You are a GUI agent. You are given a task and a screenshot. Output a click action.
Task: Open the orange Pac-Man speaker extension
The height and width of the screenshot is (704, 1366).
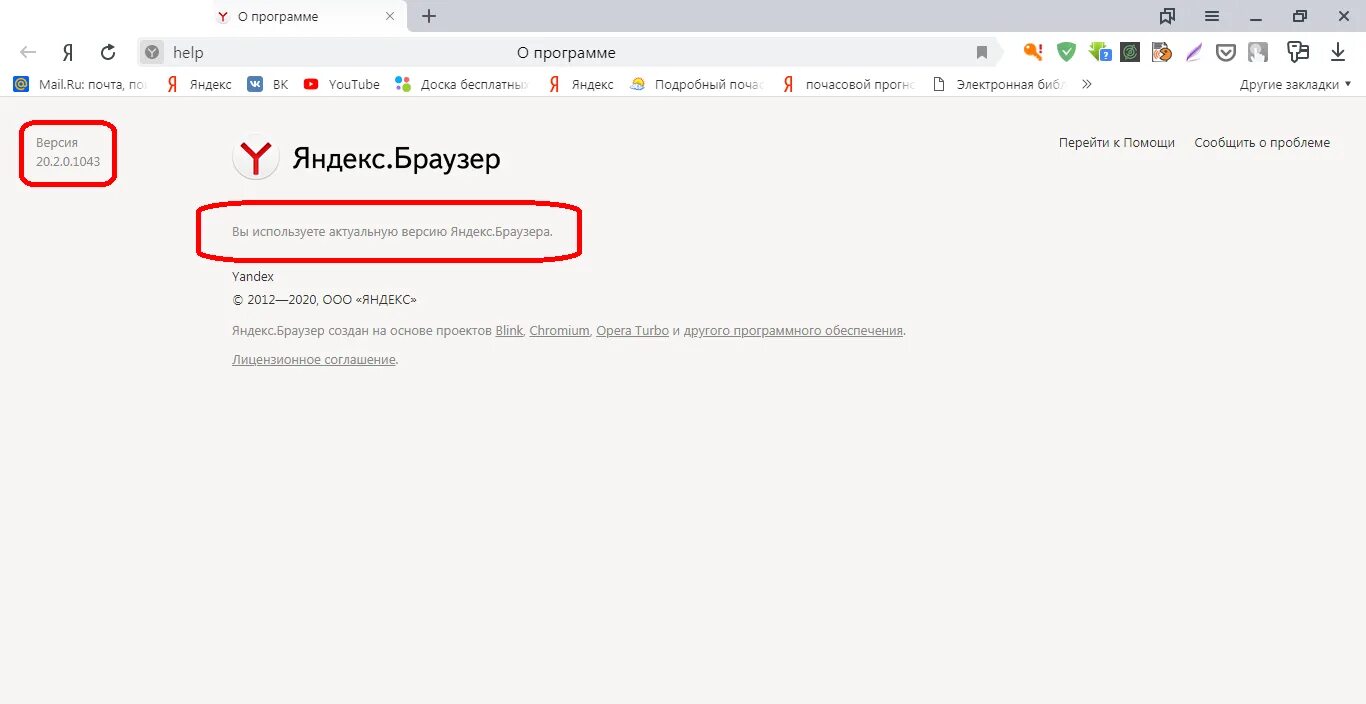pyautogui.click(x=1162, y=53)
